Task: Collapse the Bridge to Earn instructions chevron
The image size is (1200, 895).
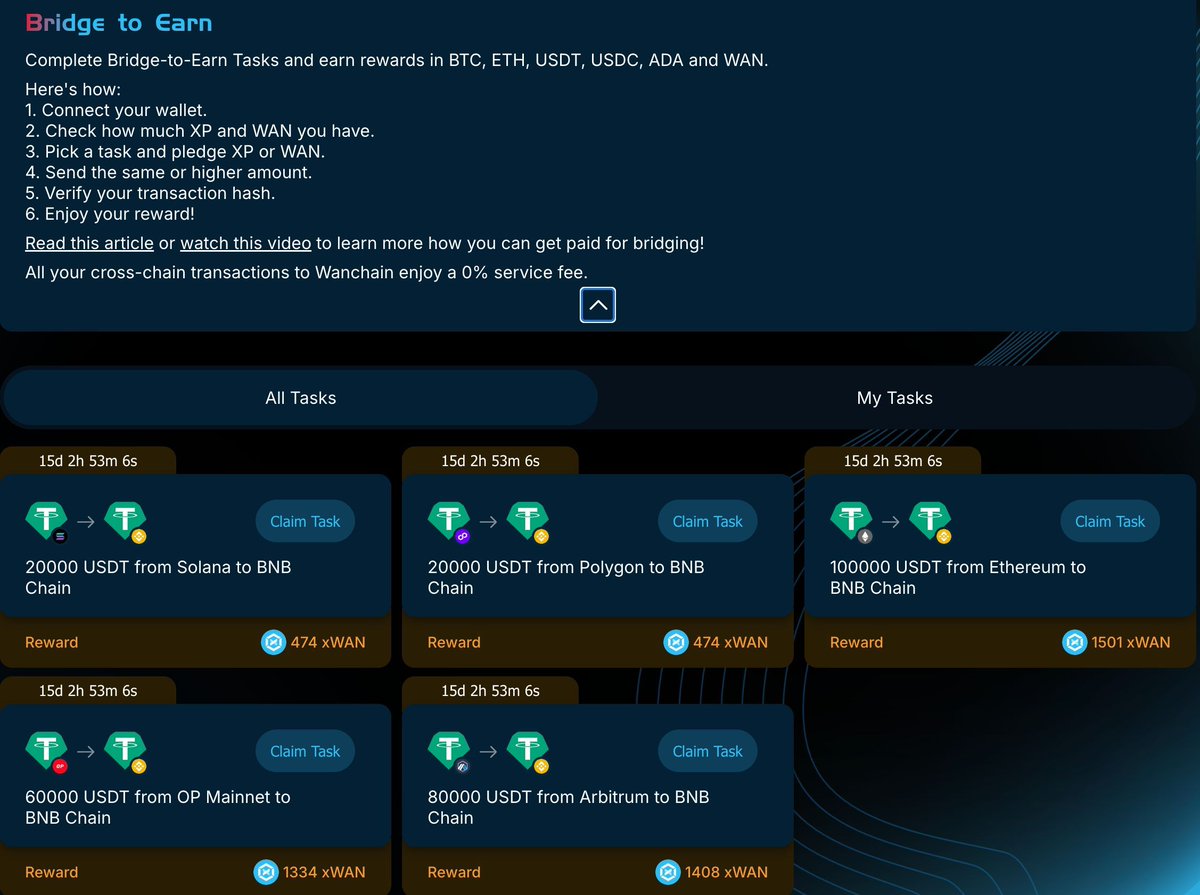Action: pyautogui.click(x=598, y=305)
